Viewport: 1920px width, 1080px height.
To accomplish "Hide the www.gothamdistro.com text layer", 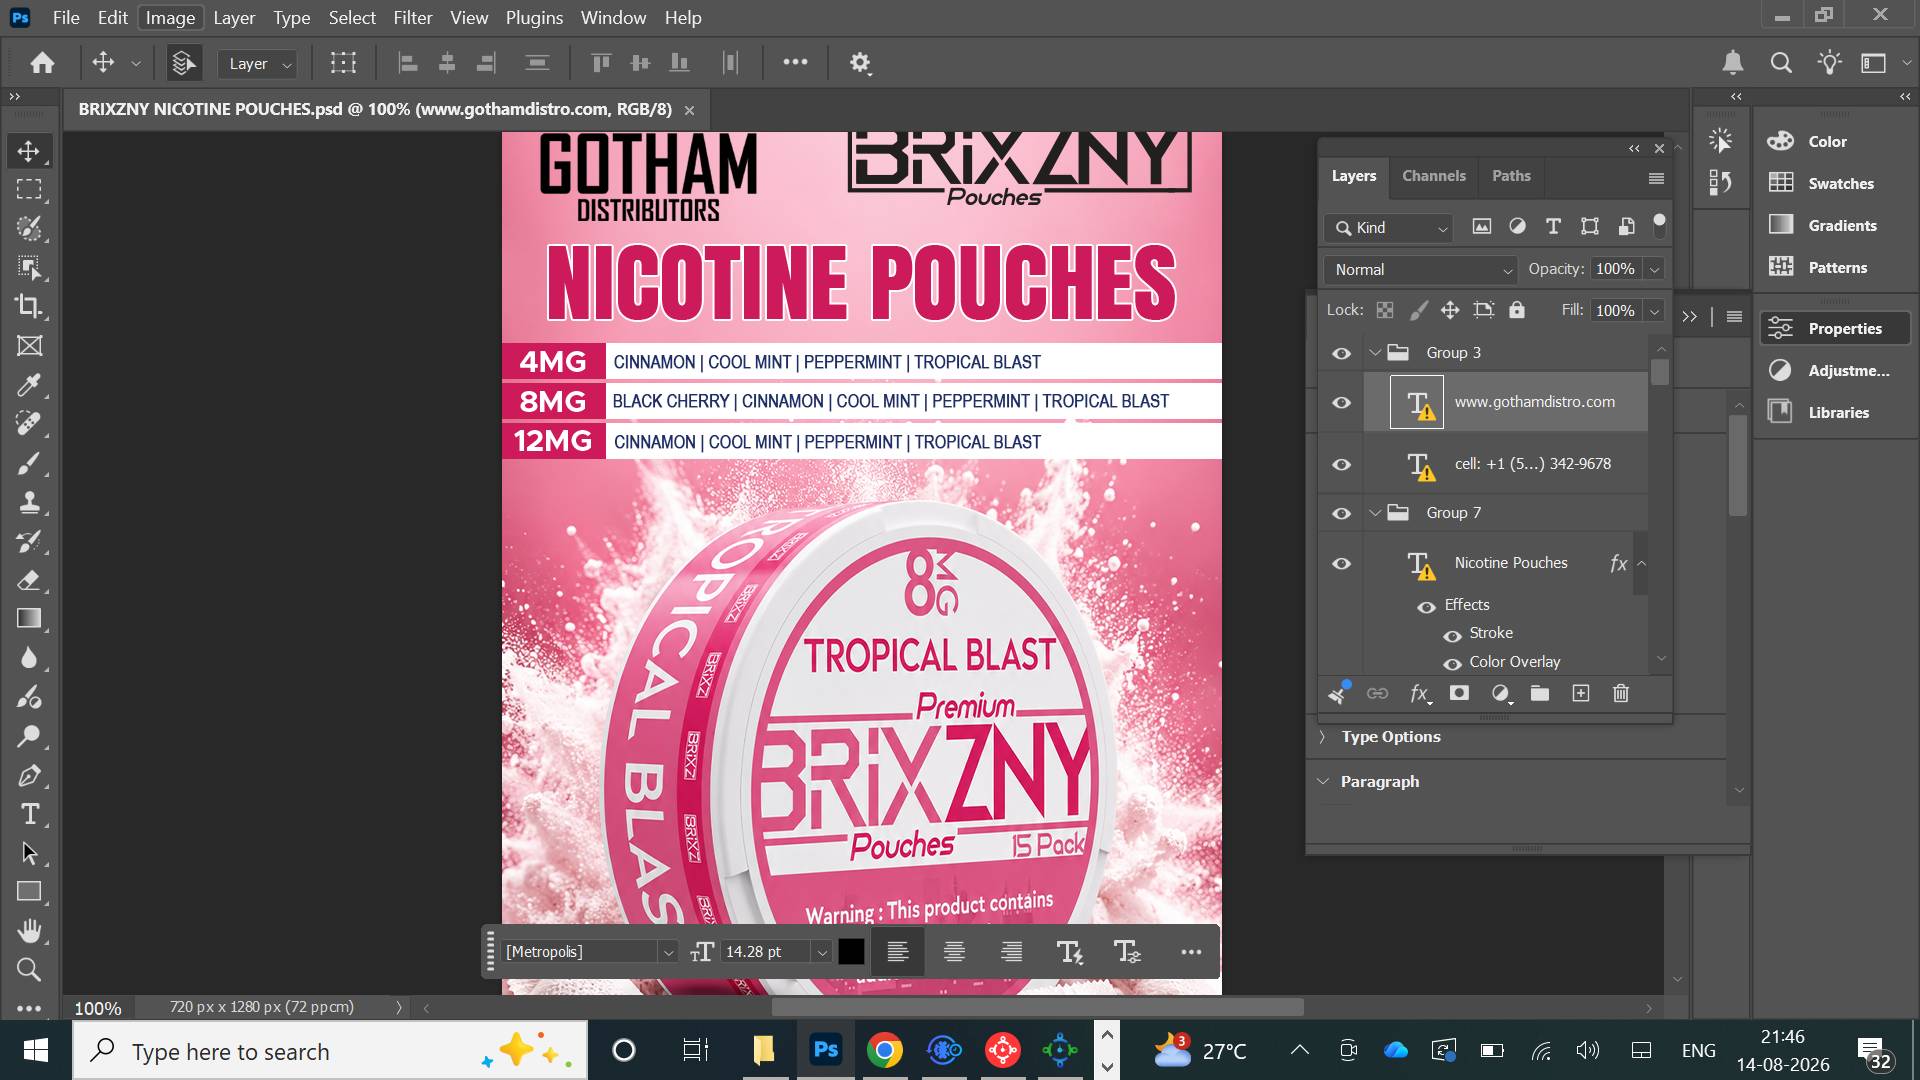I will (1341, 402).
